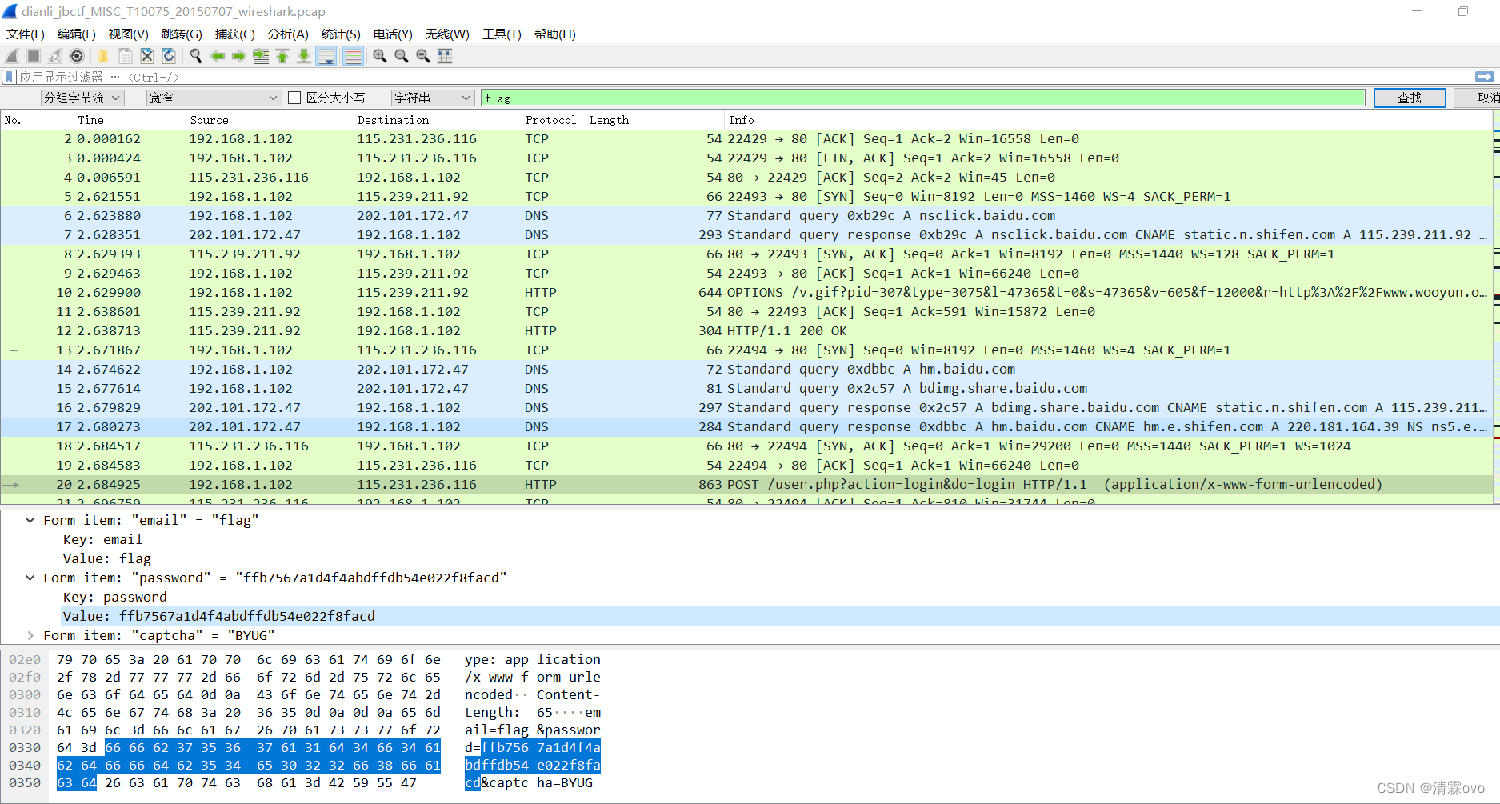Select packet 20 POST /user.php row
The width and height of the screenshot is (1500, 804).
tap(745, 484)
